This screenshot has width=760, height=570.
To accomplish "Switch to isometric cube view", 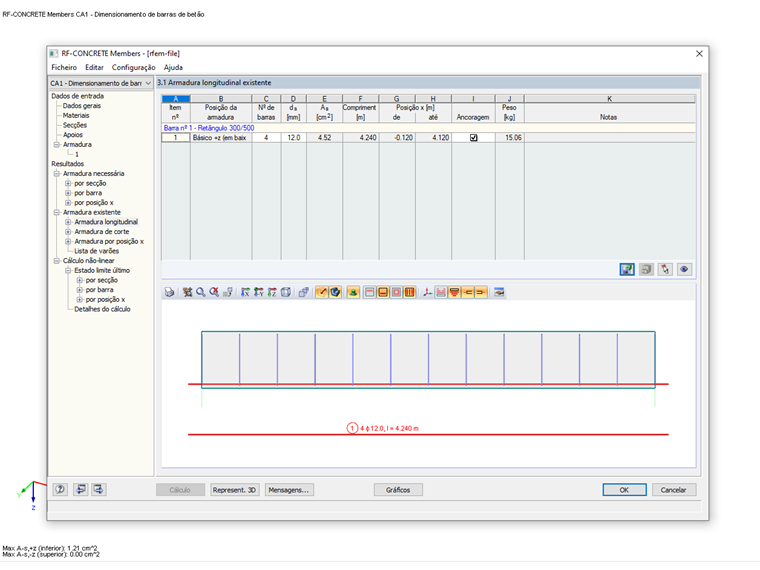I will tap(286, 292).
